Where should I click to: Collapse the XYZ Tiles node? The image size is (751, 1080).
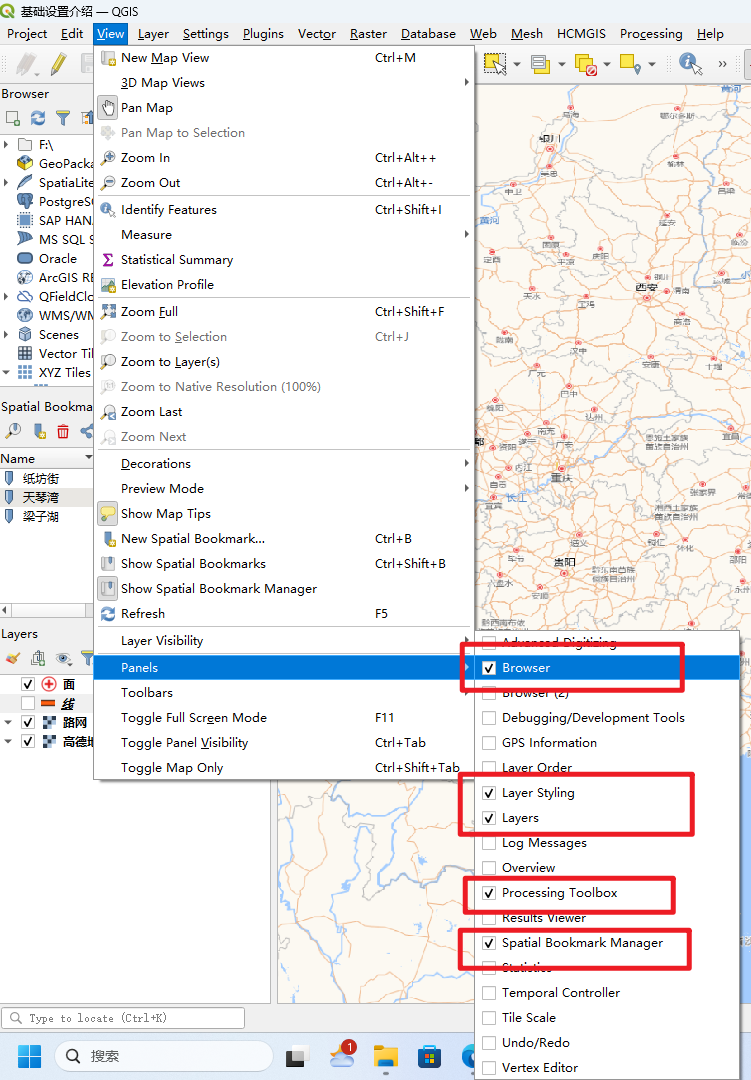6,373
